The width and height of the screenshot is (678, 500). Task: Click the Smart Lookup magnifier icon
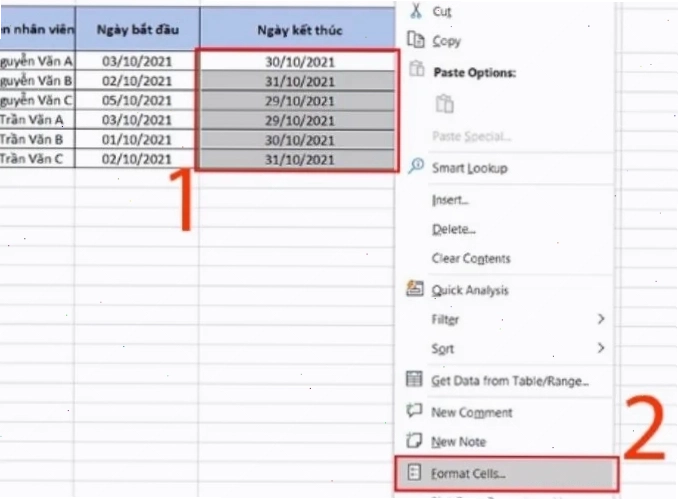[416, 166]
